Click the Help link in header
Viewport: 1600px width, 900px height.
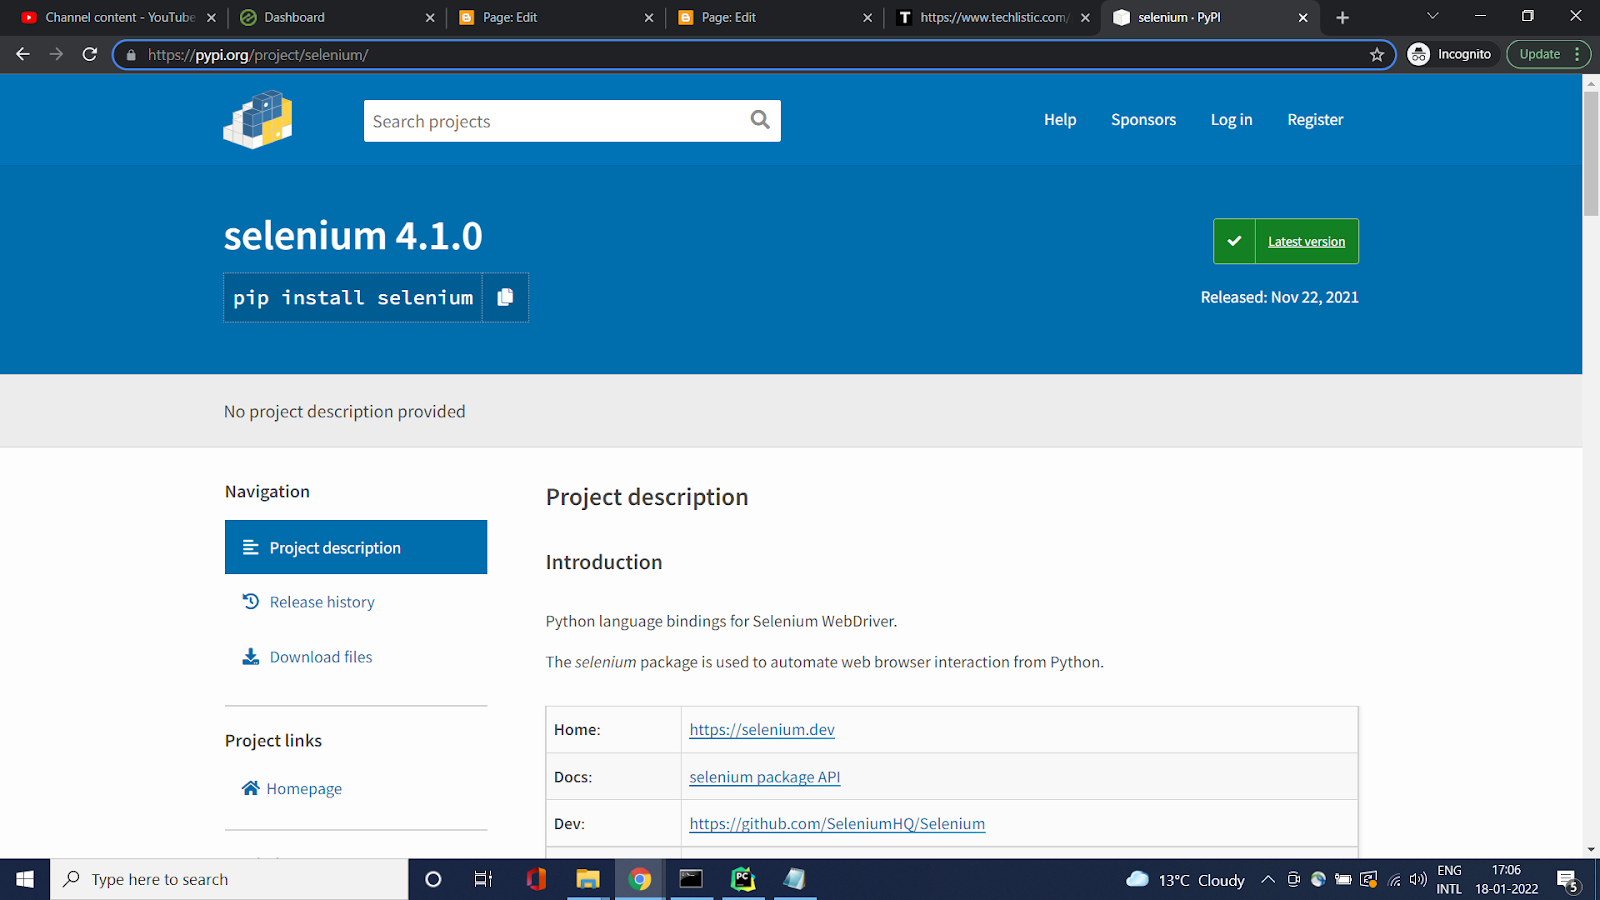(1060, 120)
